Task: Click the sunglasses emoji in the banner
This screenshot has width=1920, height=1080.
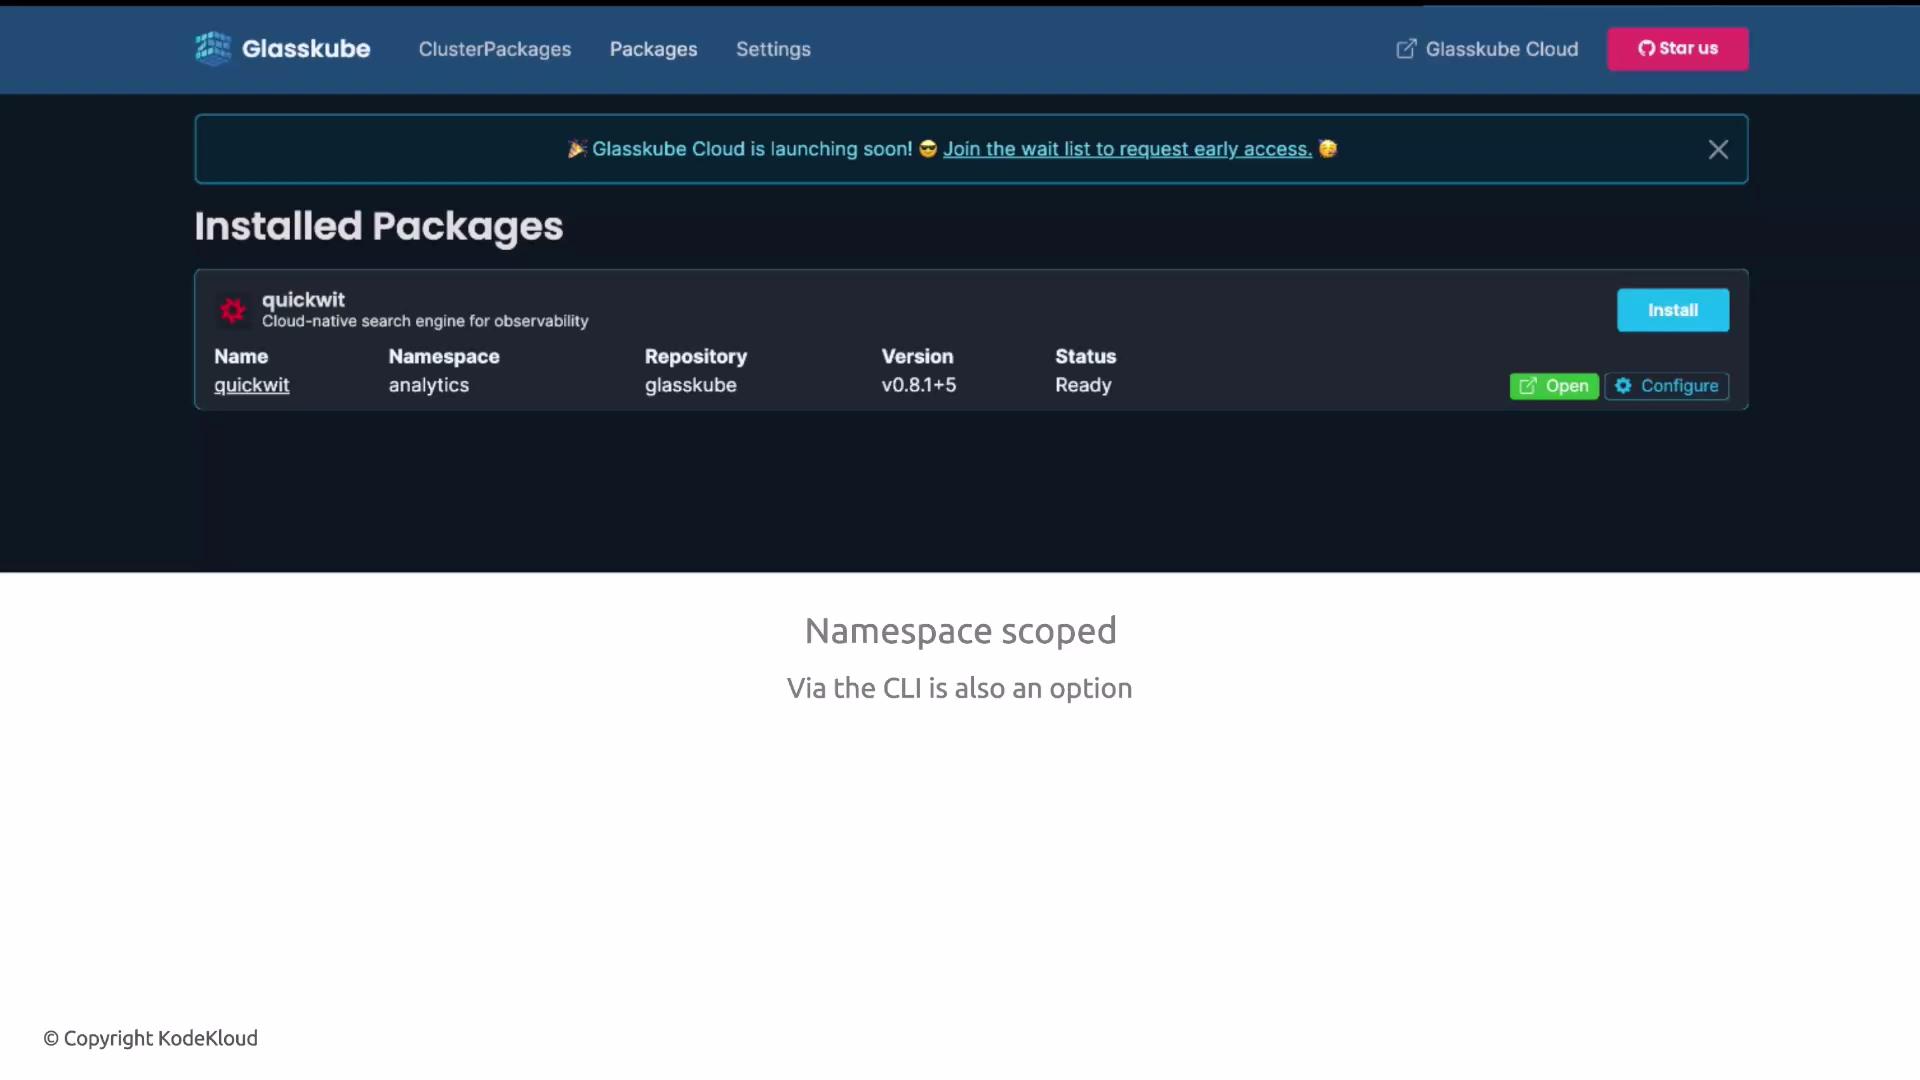Action: point(928,149)
